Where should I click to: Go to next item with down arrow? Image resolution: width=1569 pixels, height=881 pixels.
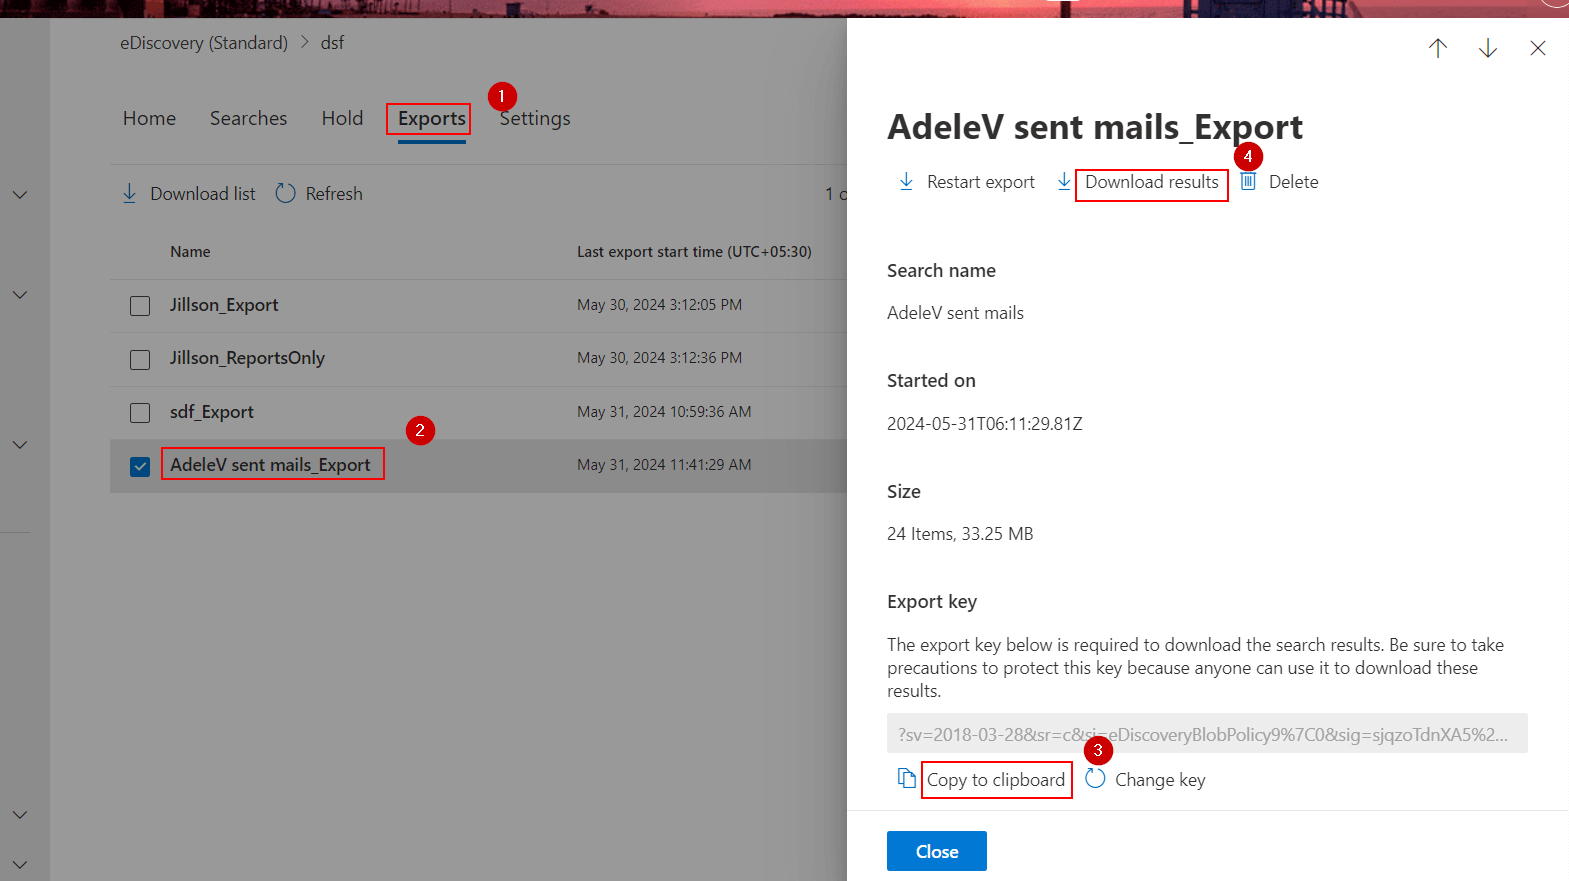click(x=1487, y=48)
